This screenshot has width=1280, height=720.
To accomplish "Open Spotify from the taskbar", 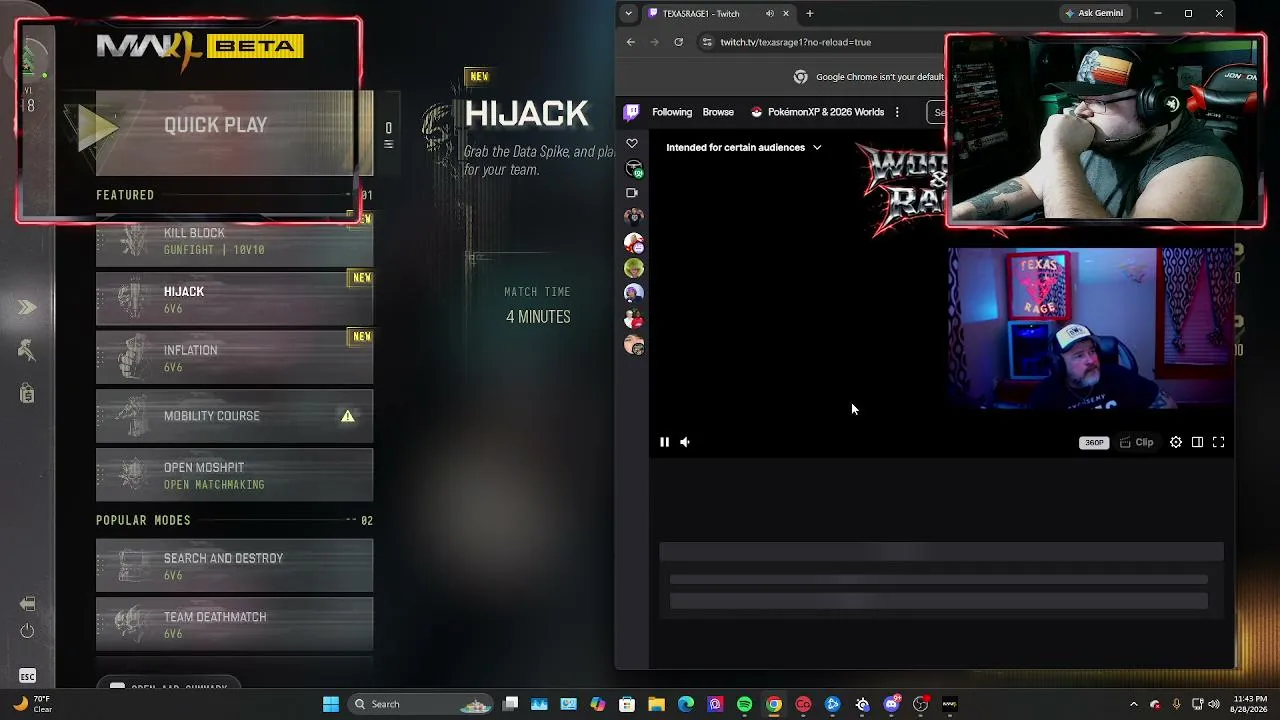I will [744, 704].
